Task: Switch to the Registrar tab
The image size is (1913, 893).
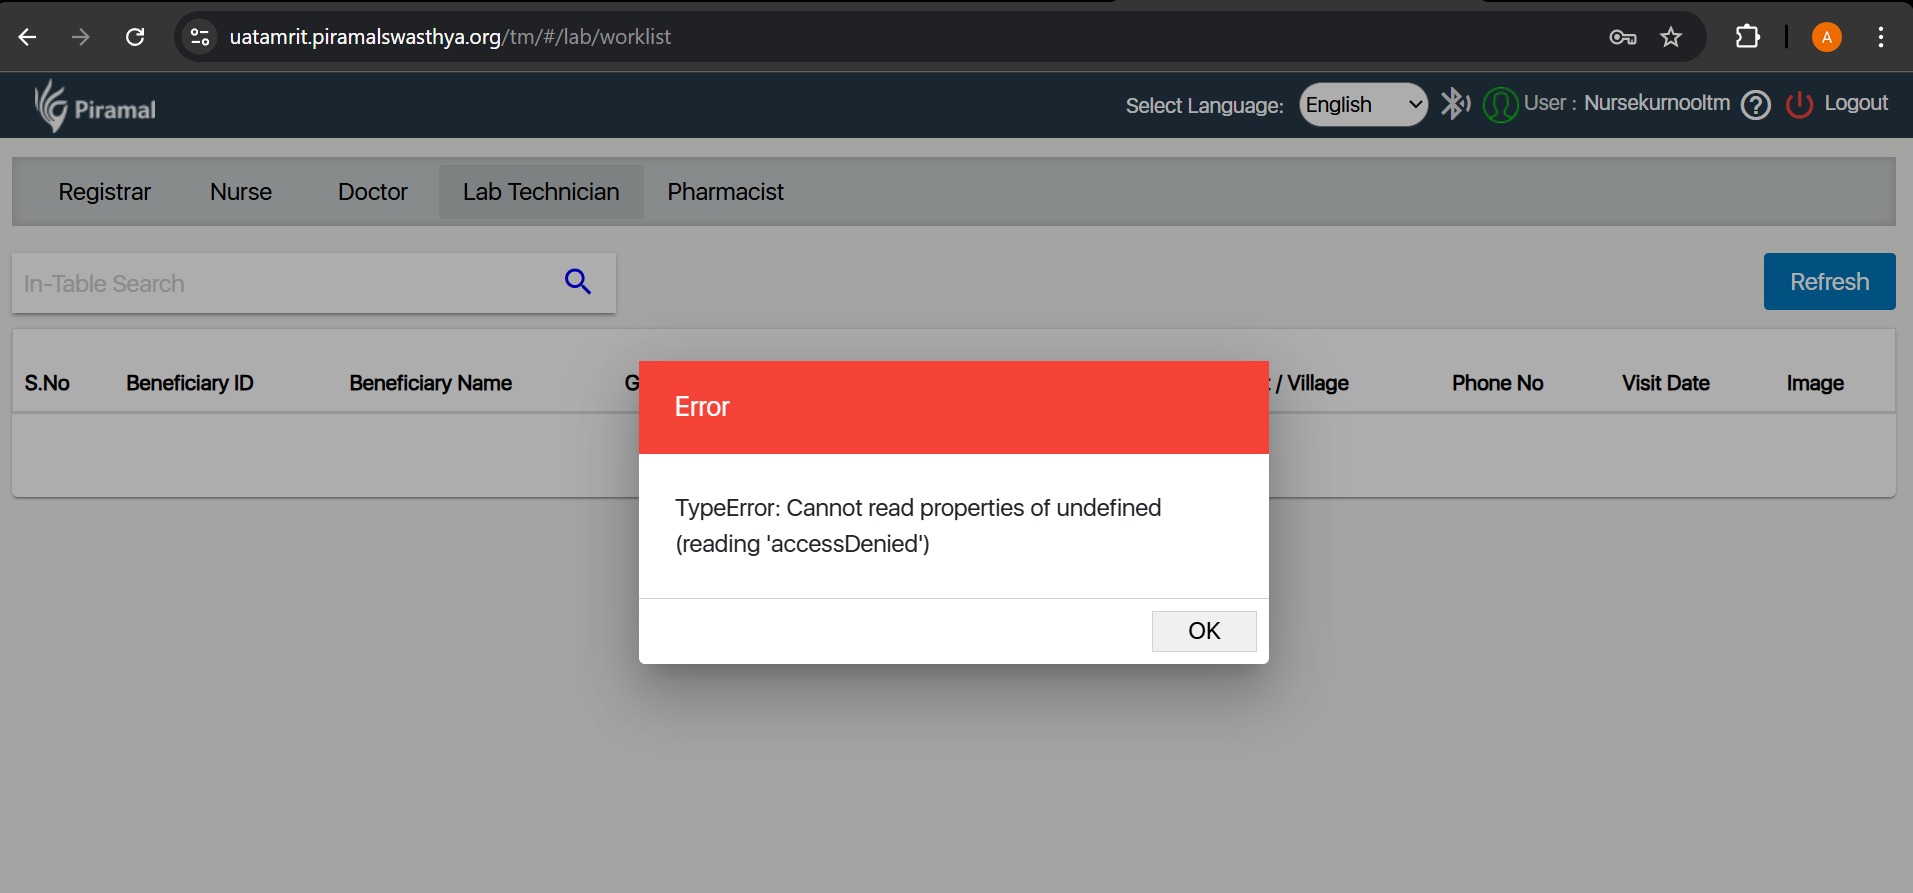Action: 104,192
